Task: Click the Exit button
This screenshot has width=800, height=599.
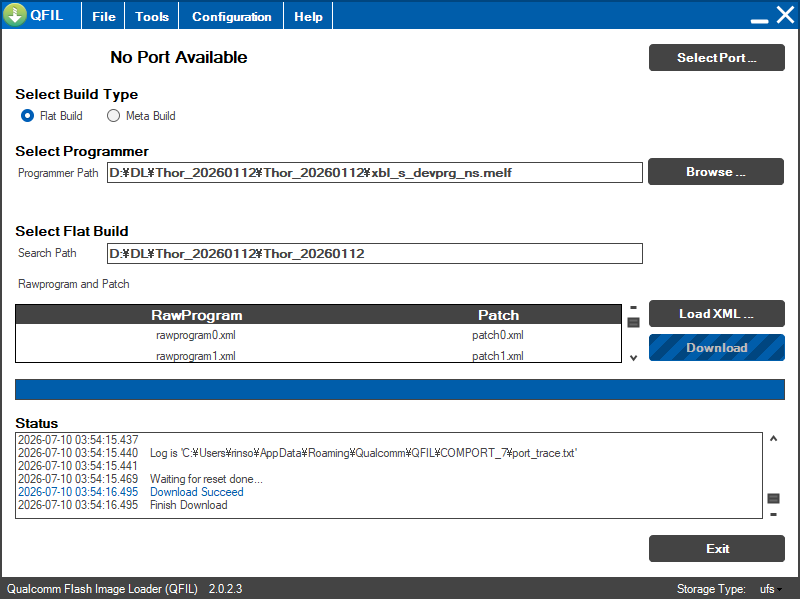Action: coord(716,548)
